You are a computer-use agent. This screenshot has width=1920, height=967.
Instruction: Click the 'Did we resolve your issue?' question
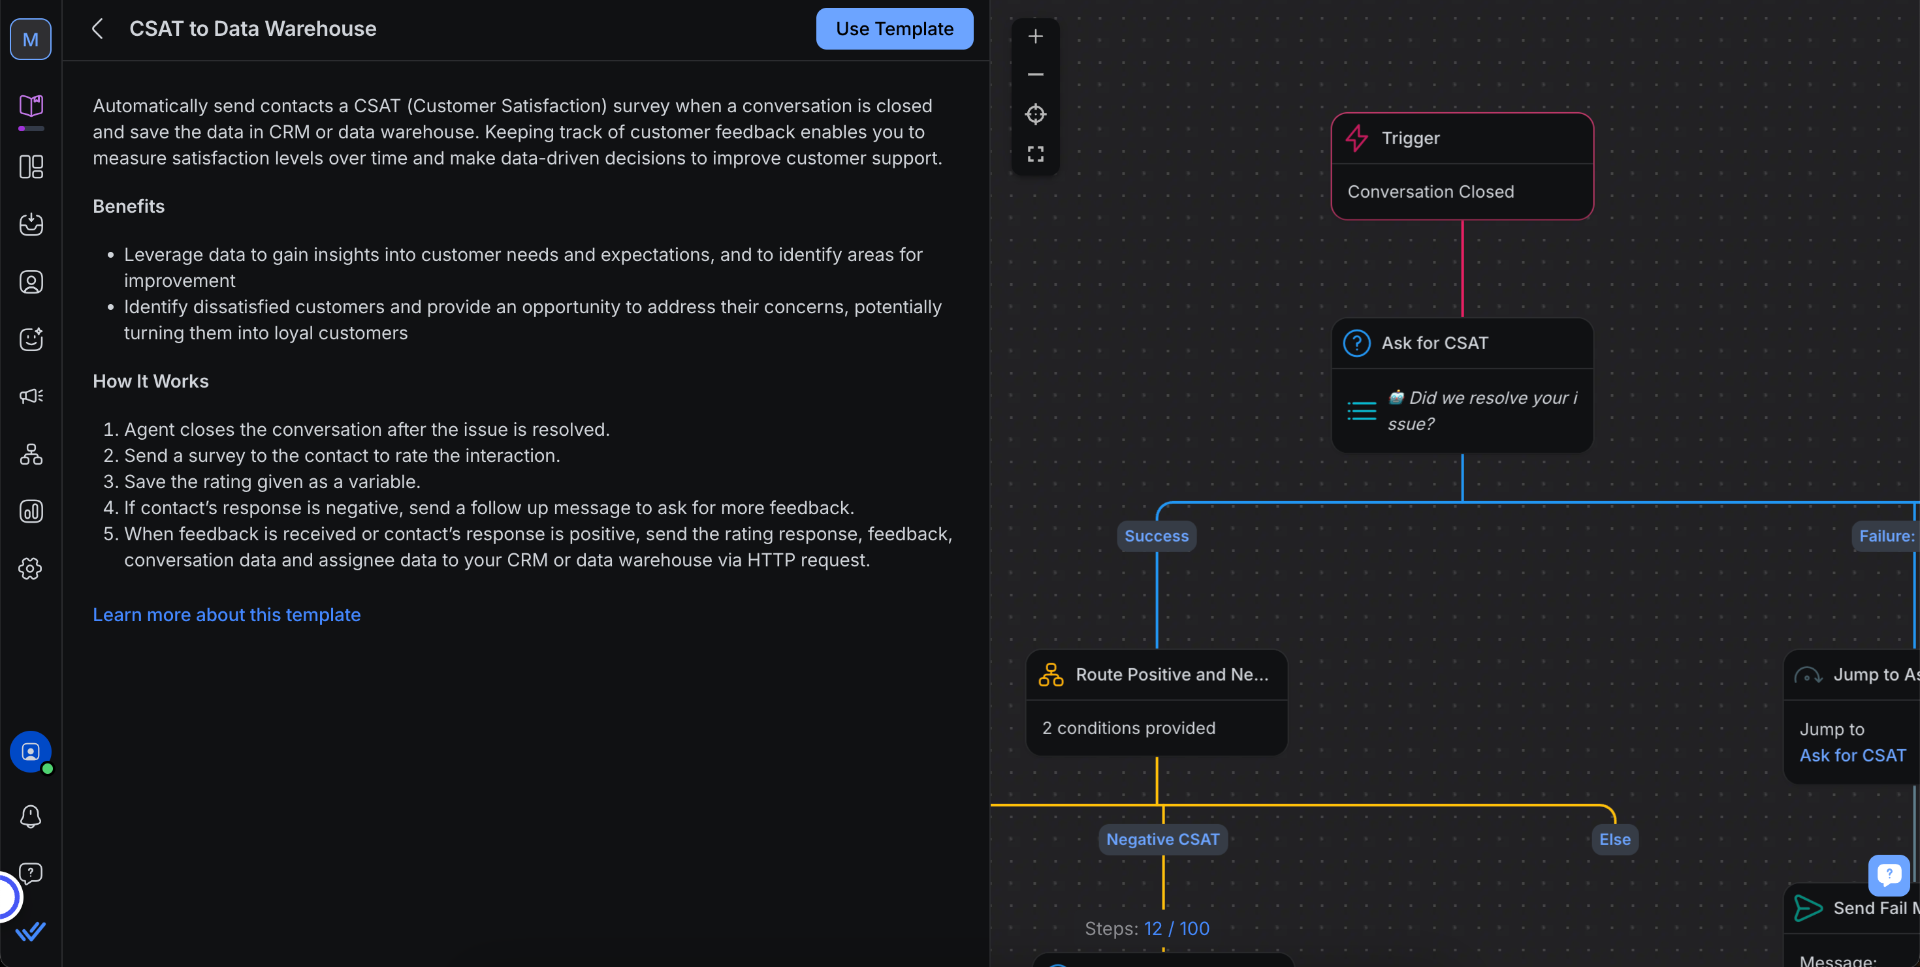(1483, 411)
